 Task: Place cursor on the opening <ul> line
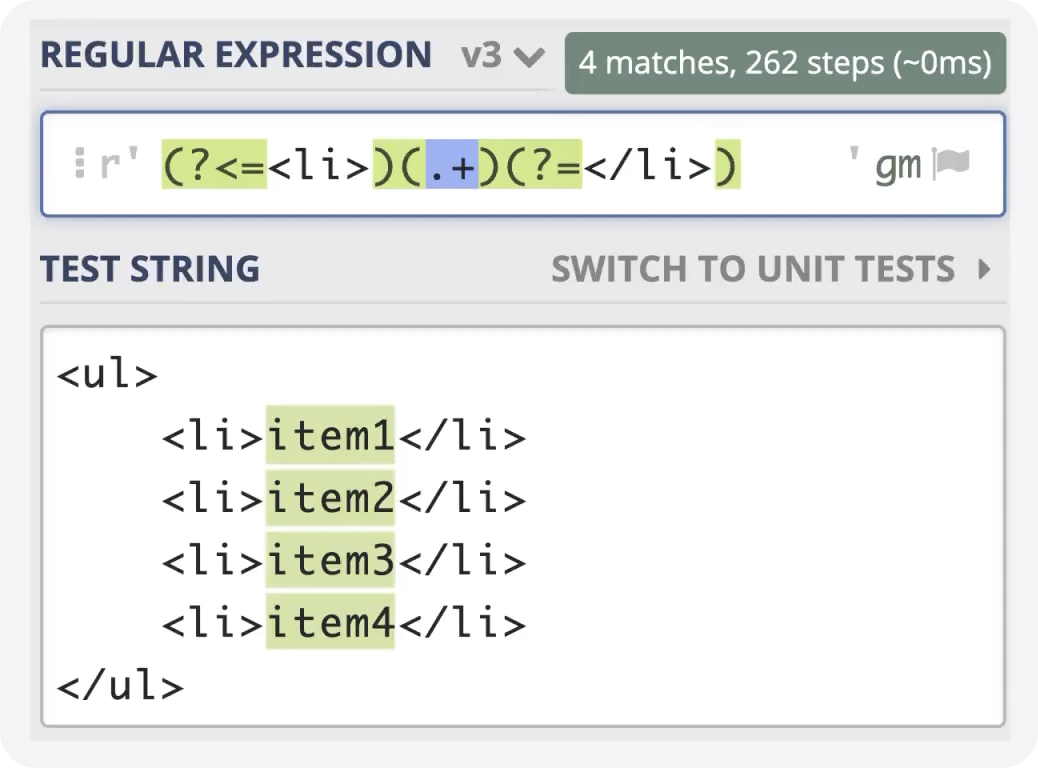coord(108,375)
